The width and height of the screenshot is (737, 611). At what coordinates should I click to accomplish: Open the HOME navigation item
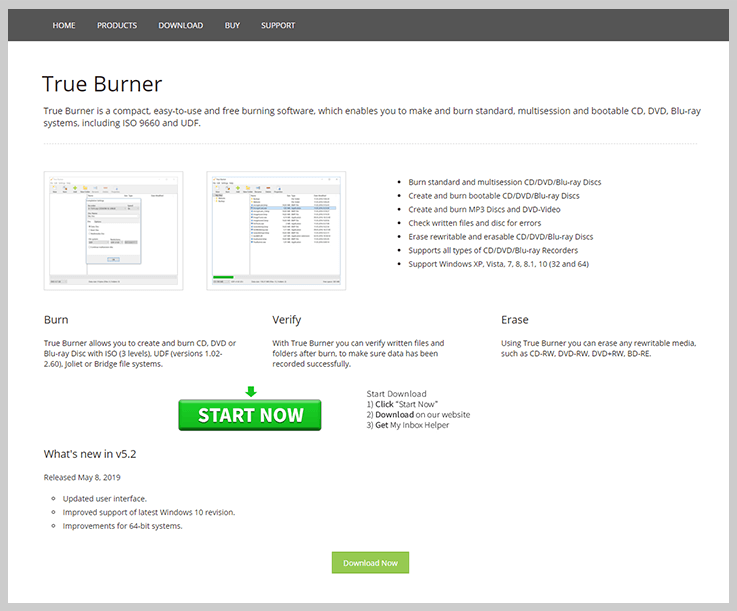point(63,25)
